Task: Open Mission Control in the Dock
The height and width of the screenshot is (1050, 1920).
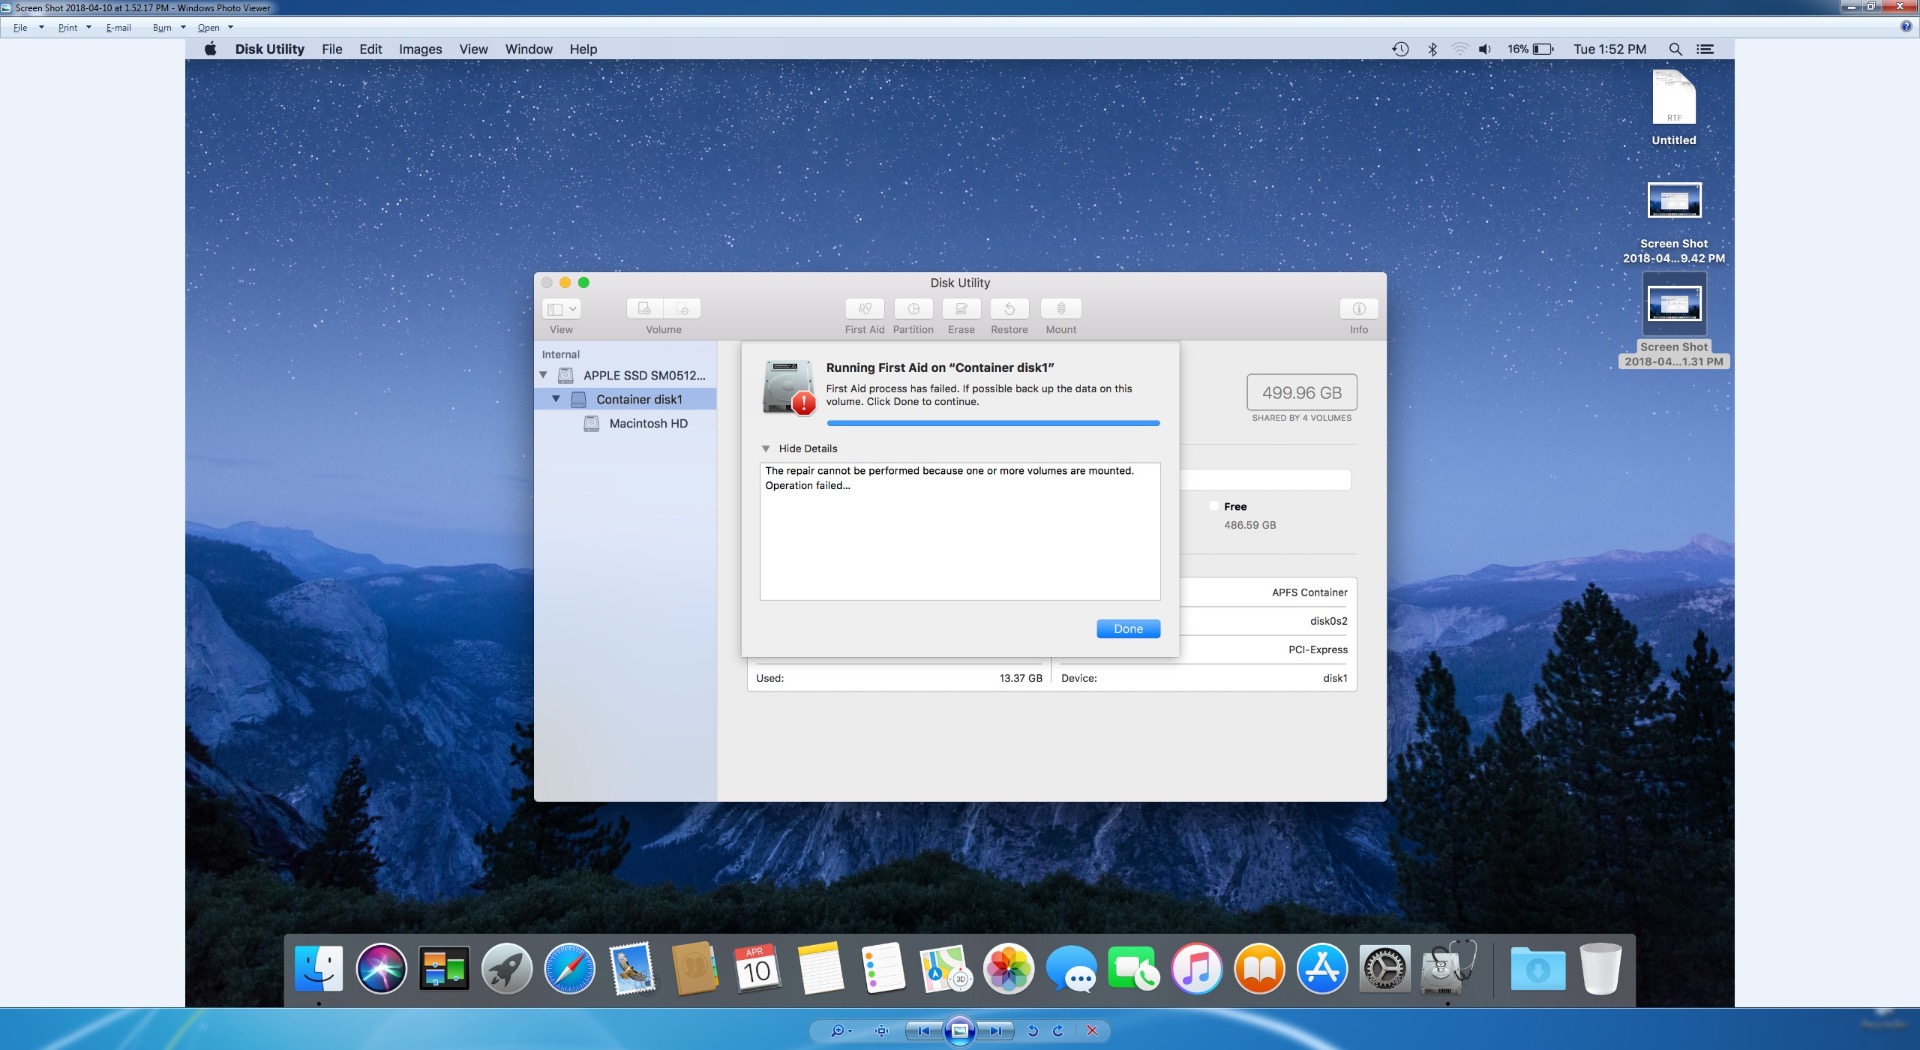Action: click(x=444, y=969)
